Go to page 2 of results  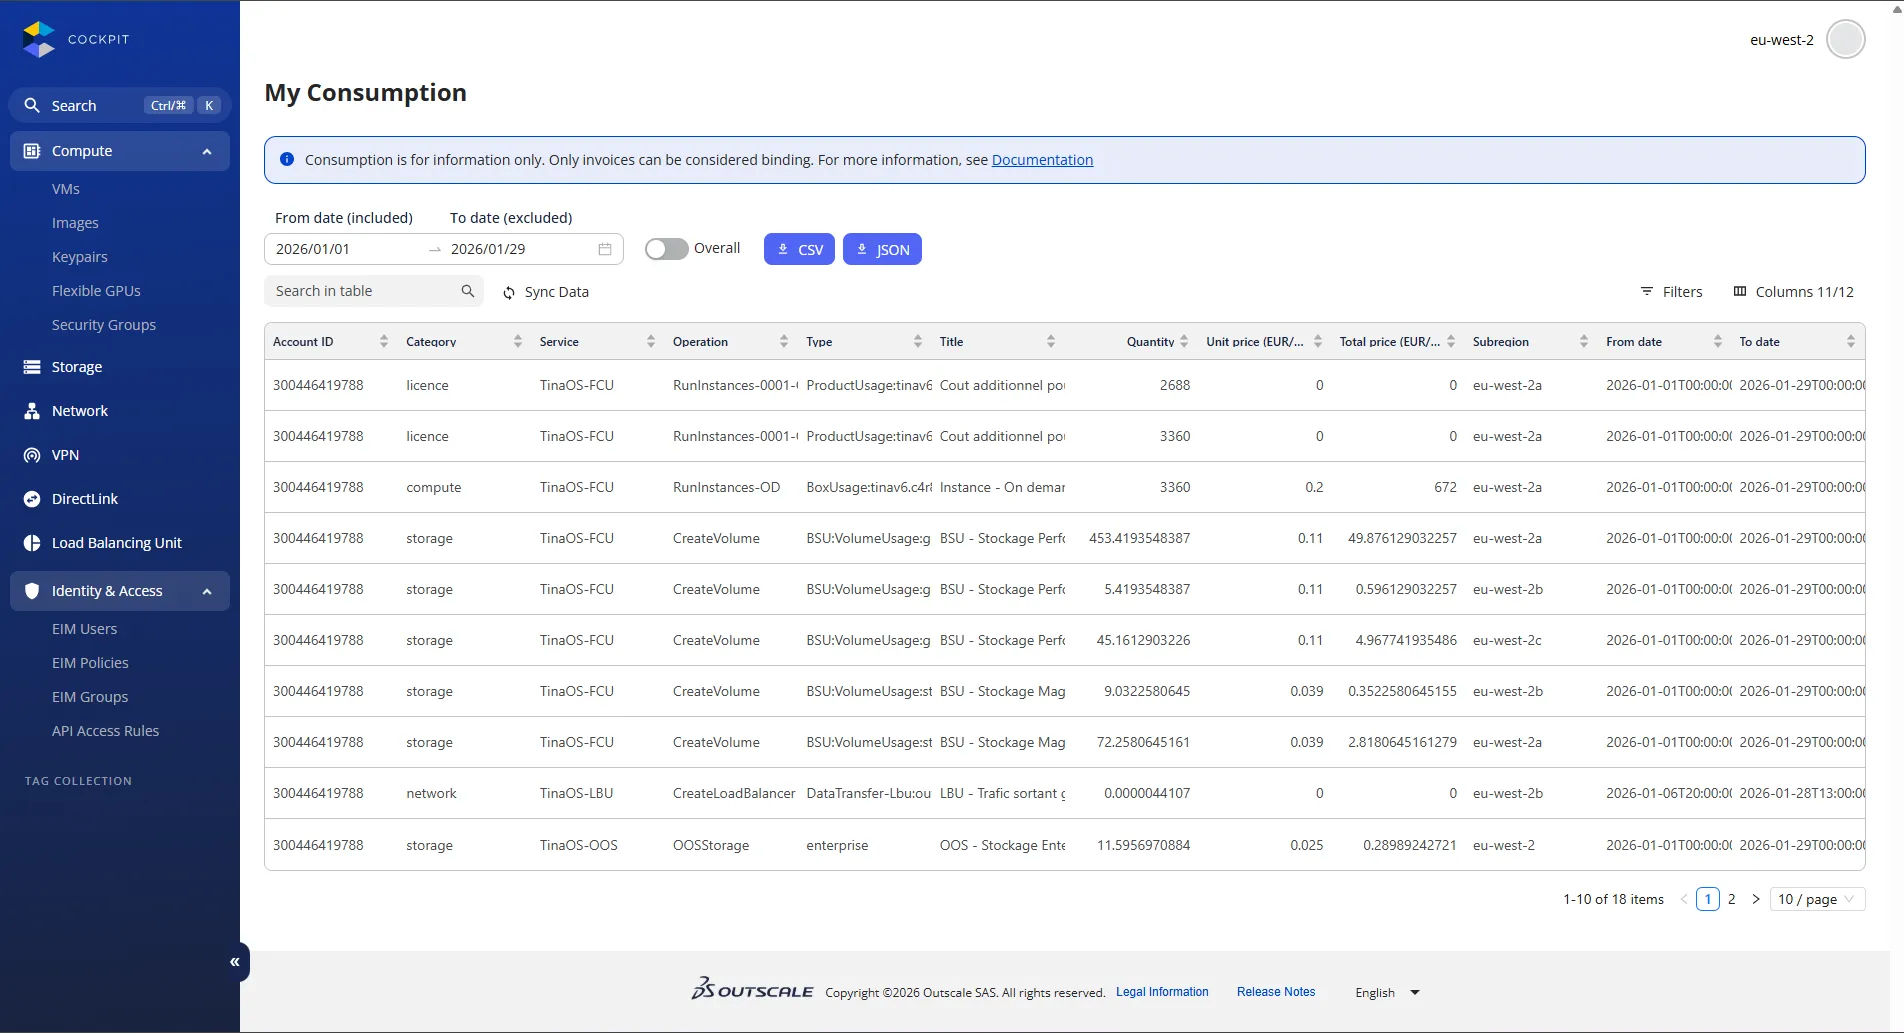coord(1731,899)
